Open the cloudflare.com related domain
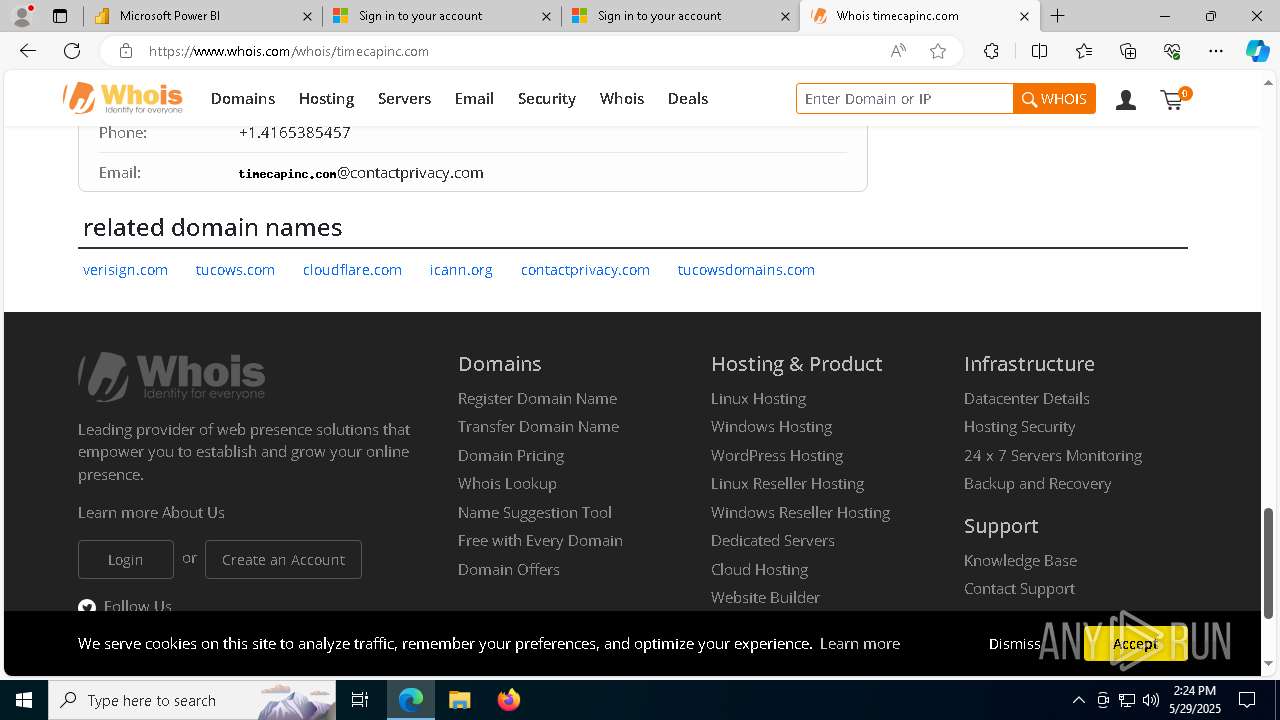The width and height of the screenshot is (1280, 720). click(352, 270)
